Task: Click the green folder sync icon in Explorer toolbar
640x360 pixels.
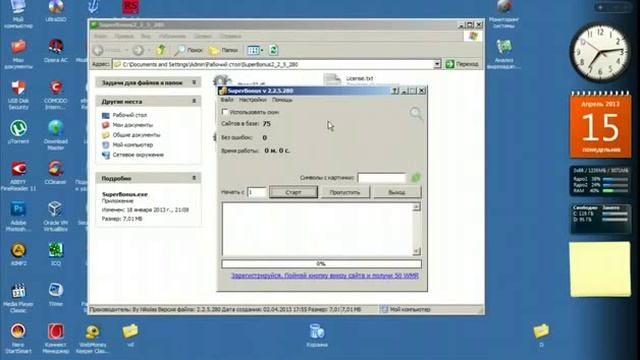Action: pos(273,50)
